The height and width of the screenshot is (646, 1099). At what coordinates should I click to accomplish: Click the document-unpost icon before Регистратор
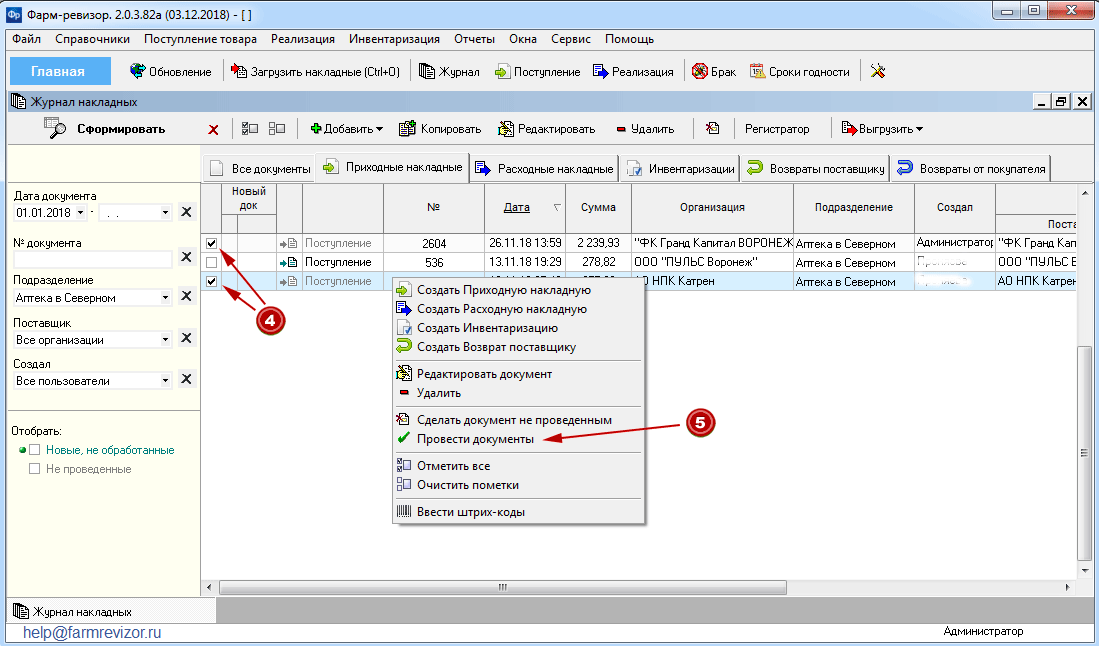click(x=712, y=128)
